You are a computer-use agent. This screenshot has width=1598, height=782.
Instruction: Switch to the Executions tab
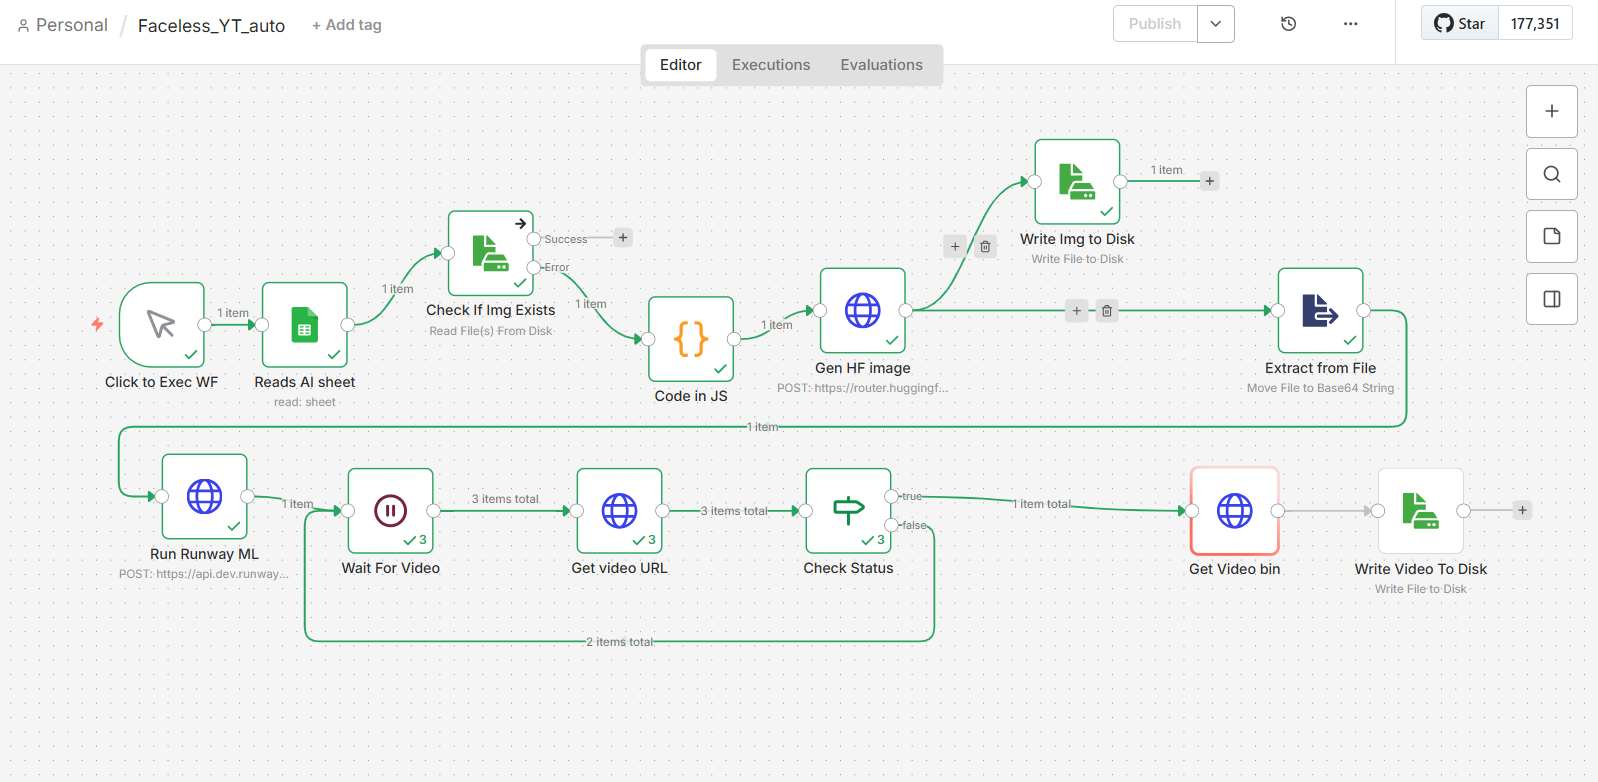coord(771,65)
